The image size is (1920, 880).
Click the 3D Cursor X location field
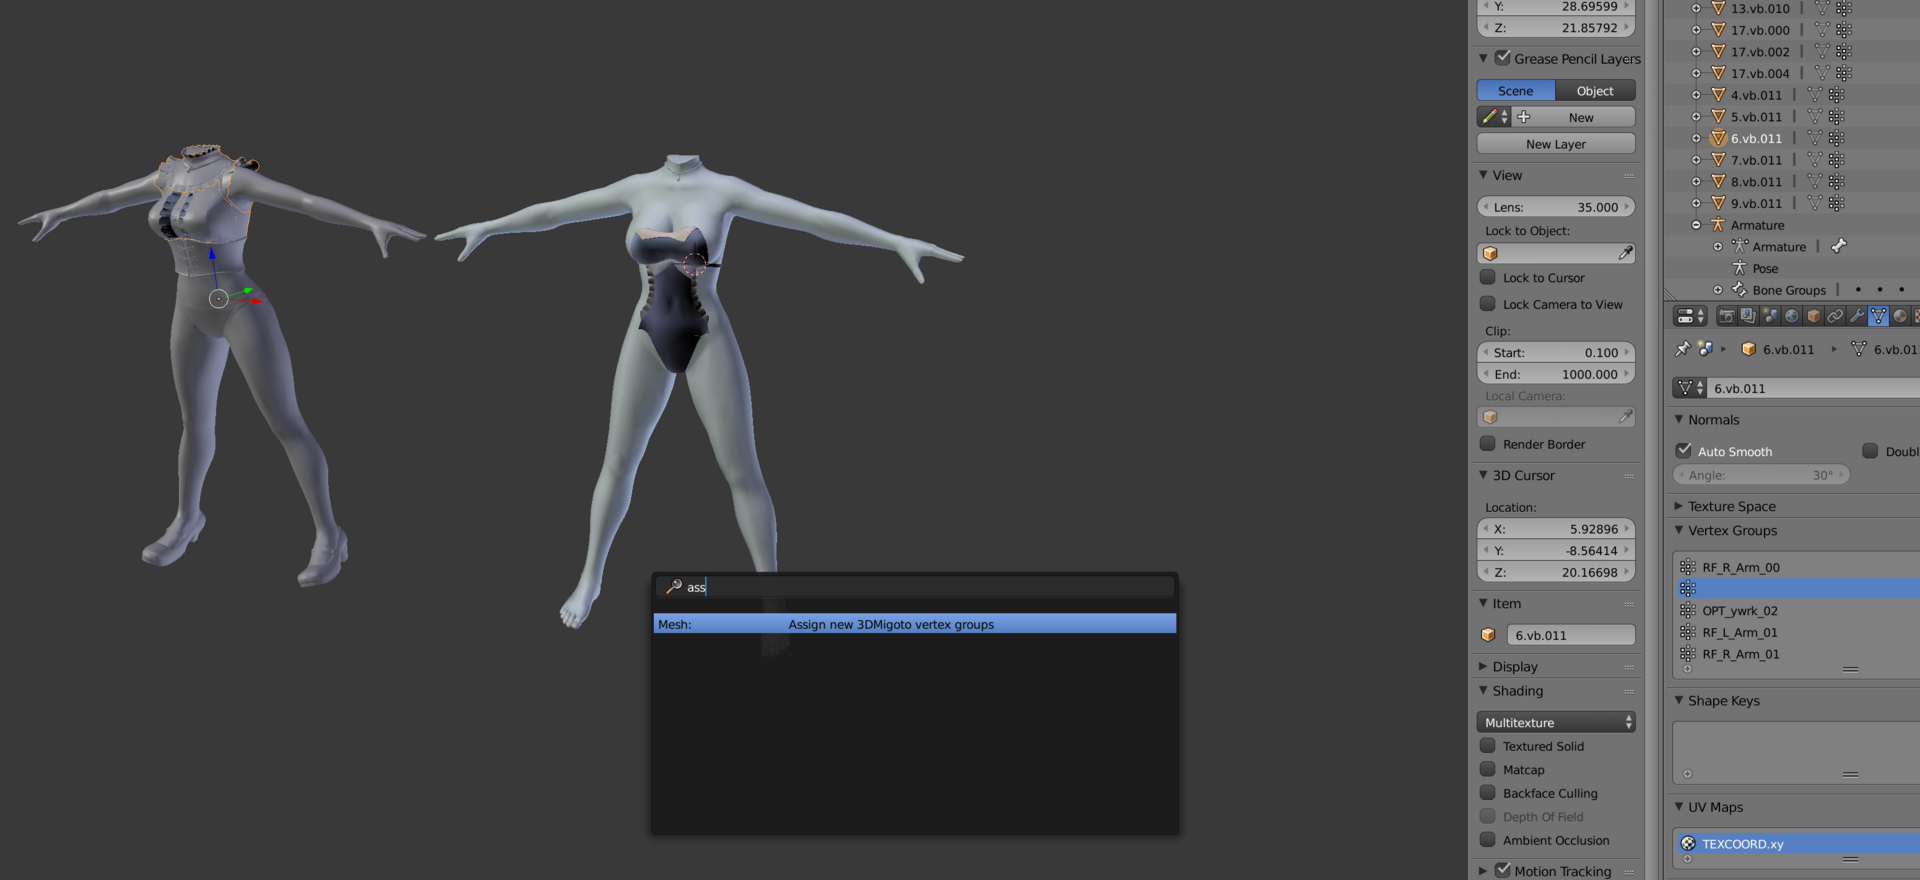point(1556,529)
